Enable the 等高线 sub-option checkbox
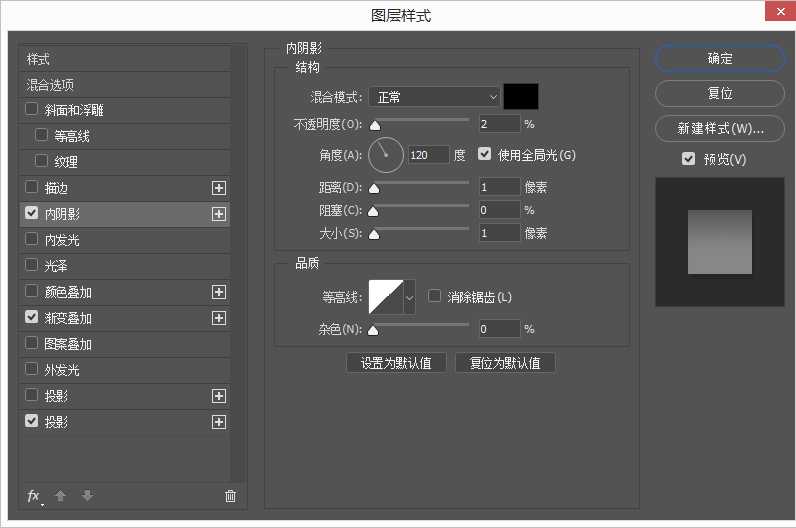The width and height of the screenshot is (796, 528). coord(41,135)
